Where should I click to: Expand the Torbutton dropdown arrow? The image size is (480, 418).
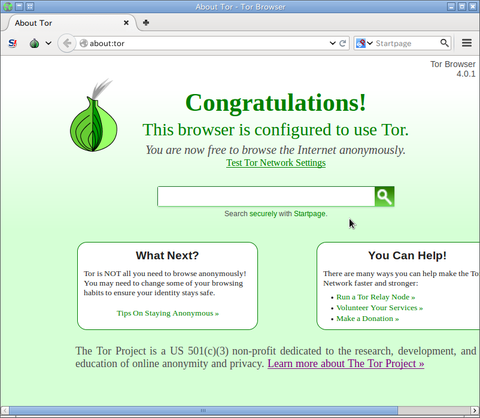point(49,43)
